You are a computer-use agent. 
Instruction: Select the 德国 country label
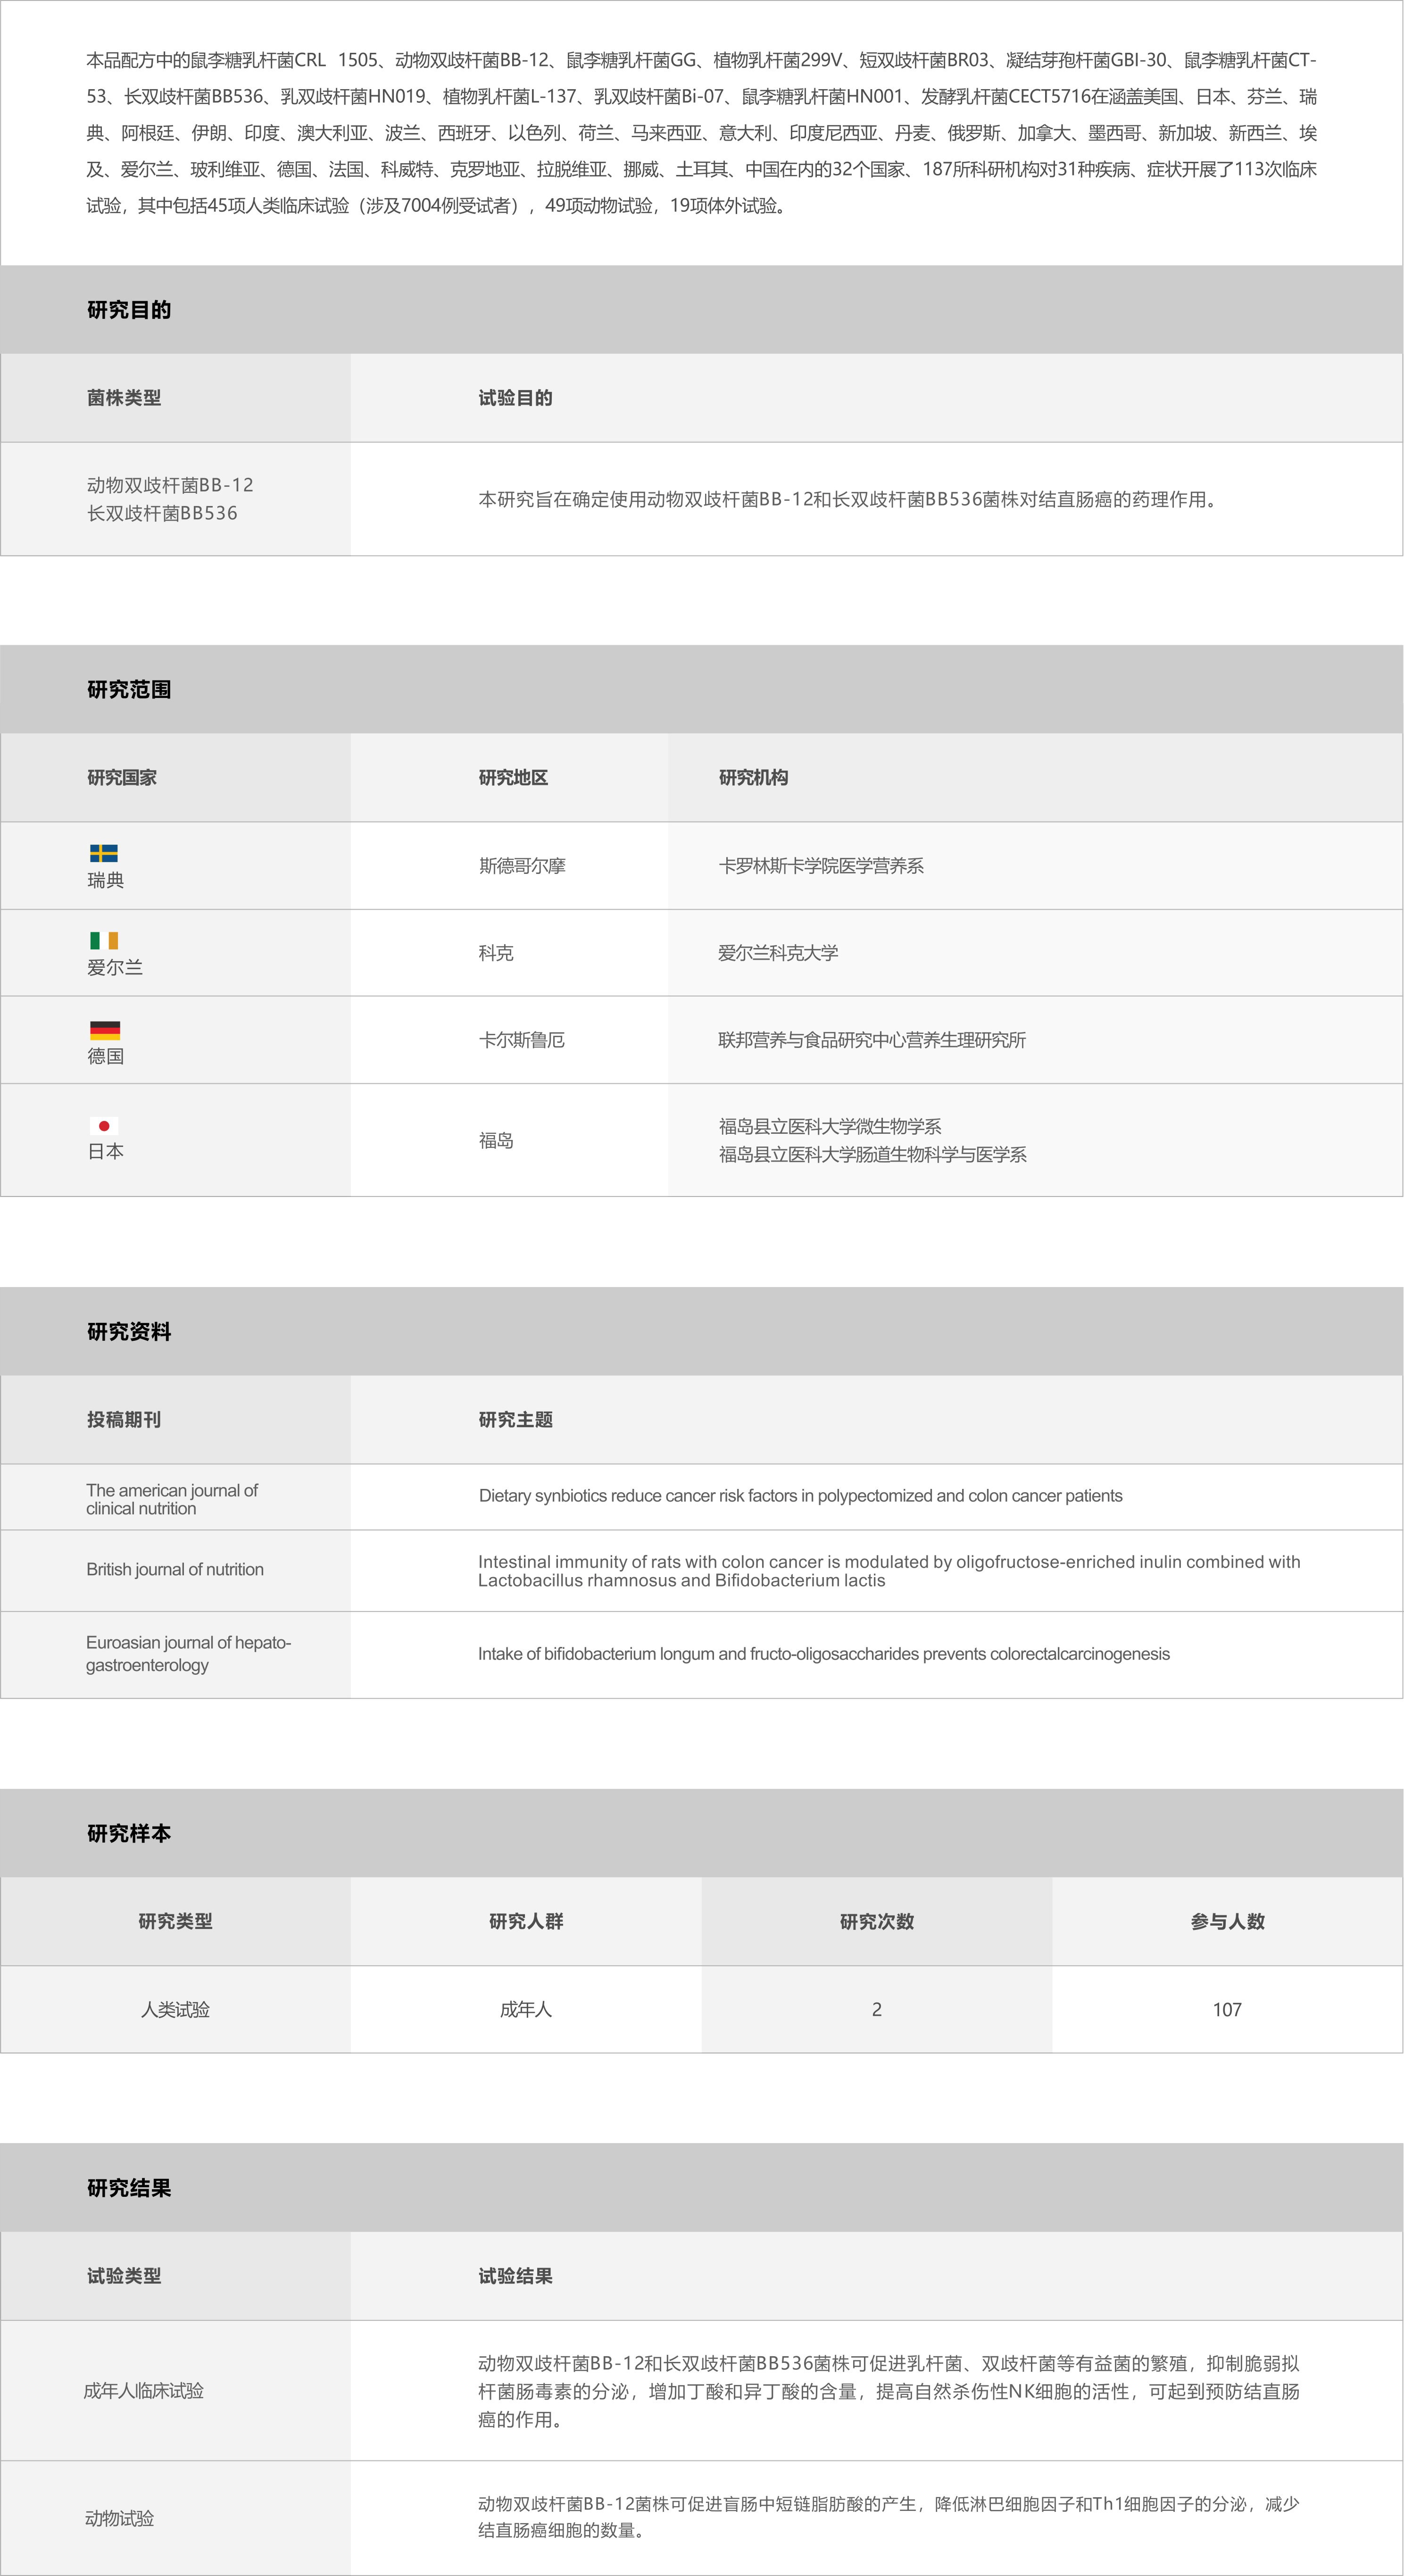coord(106,1056)
